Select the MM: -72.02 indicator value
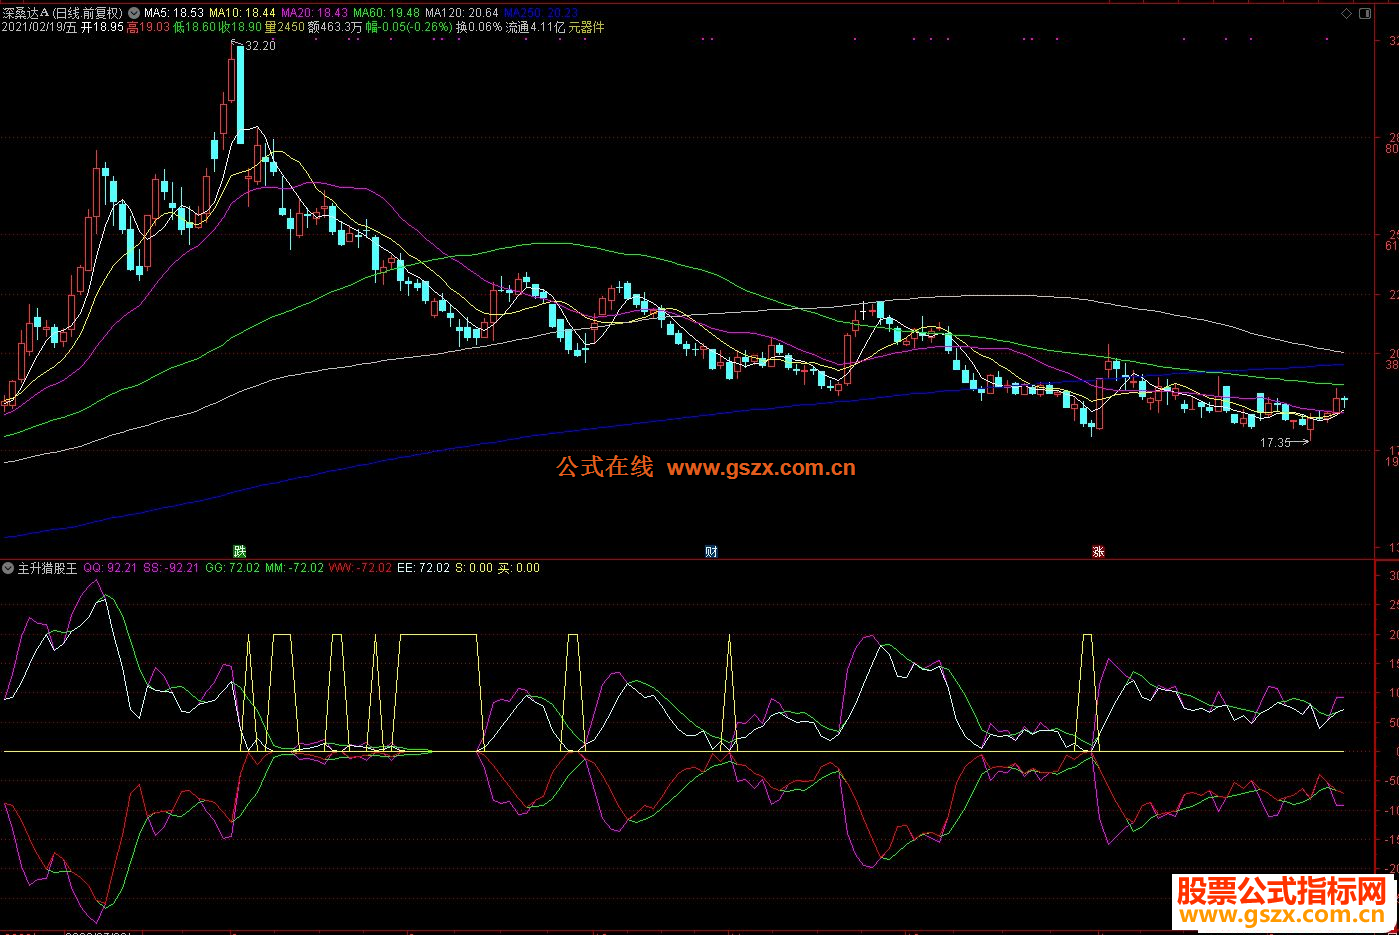This screenshot has width=1399, height=935. [294, 568]
